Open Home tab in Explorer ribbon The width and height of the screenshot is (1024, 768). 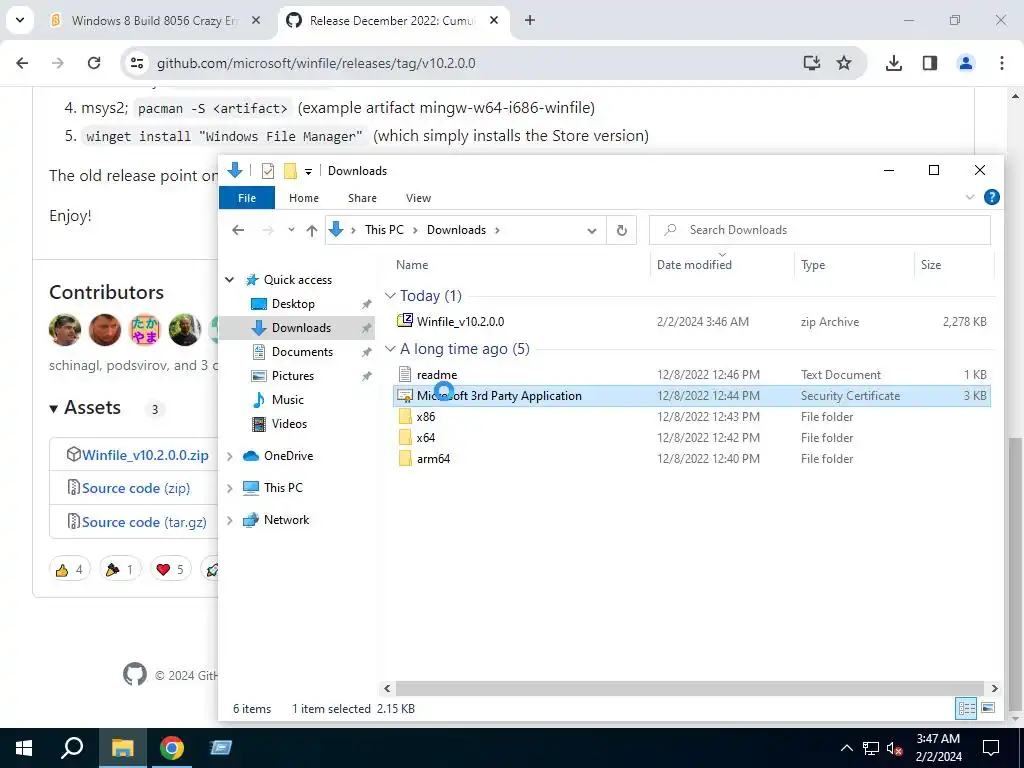[x=304, y=198]
